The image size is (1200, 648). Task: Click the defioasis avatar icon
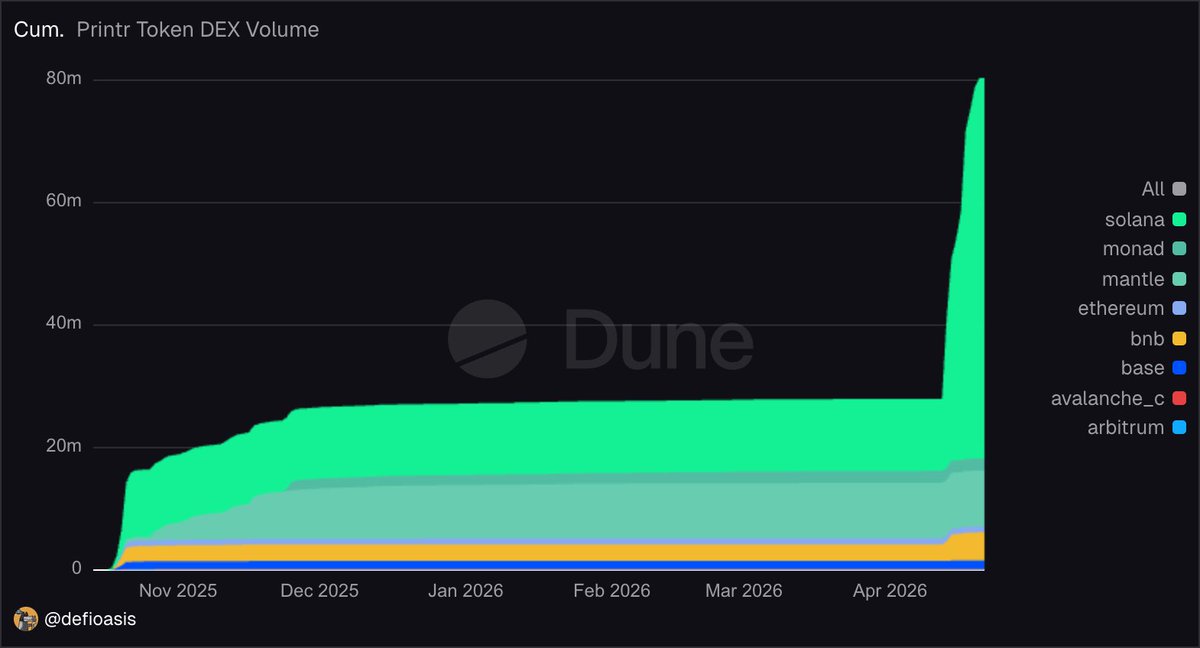click(x=25, y=619)
